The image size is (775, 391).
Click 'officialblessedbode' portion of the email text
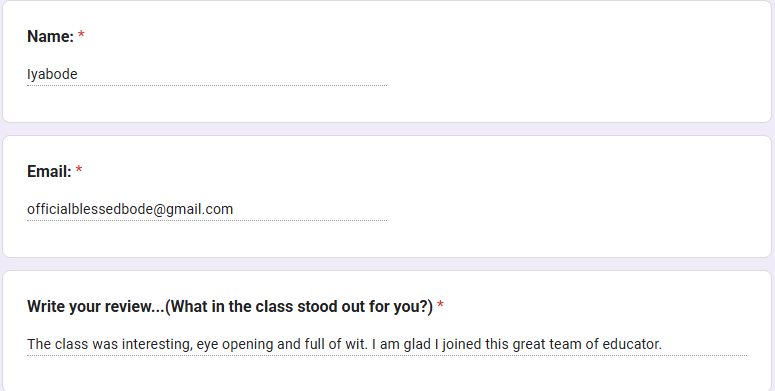(89, 209)
